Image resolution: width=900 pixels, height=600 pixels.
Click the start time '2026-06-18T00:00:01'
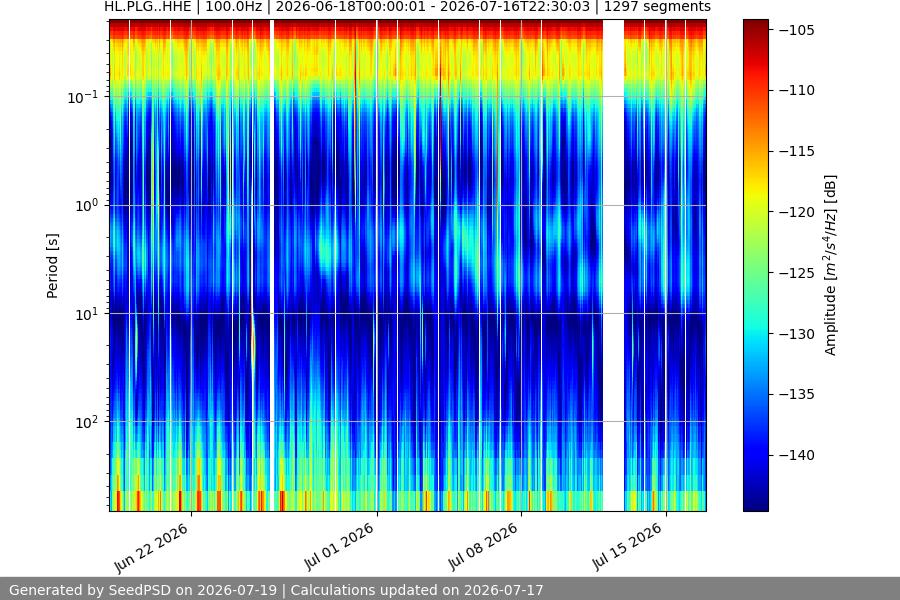click(354, 7)
